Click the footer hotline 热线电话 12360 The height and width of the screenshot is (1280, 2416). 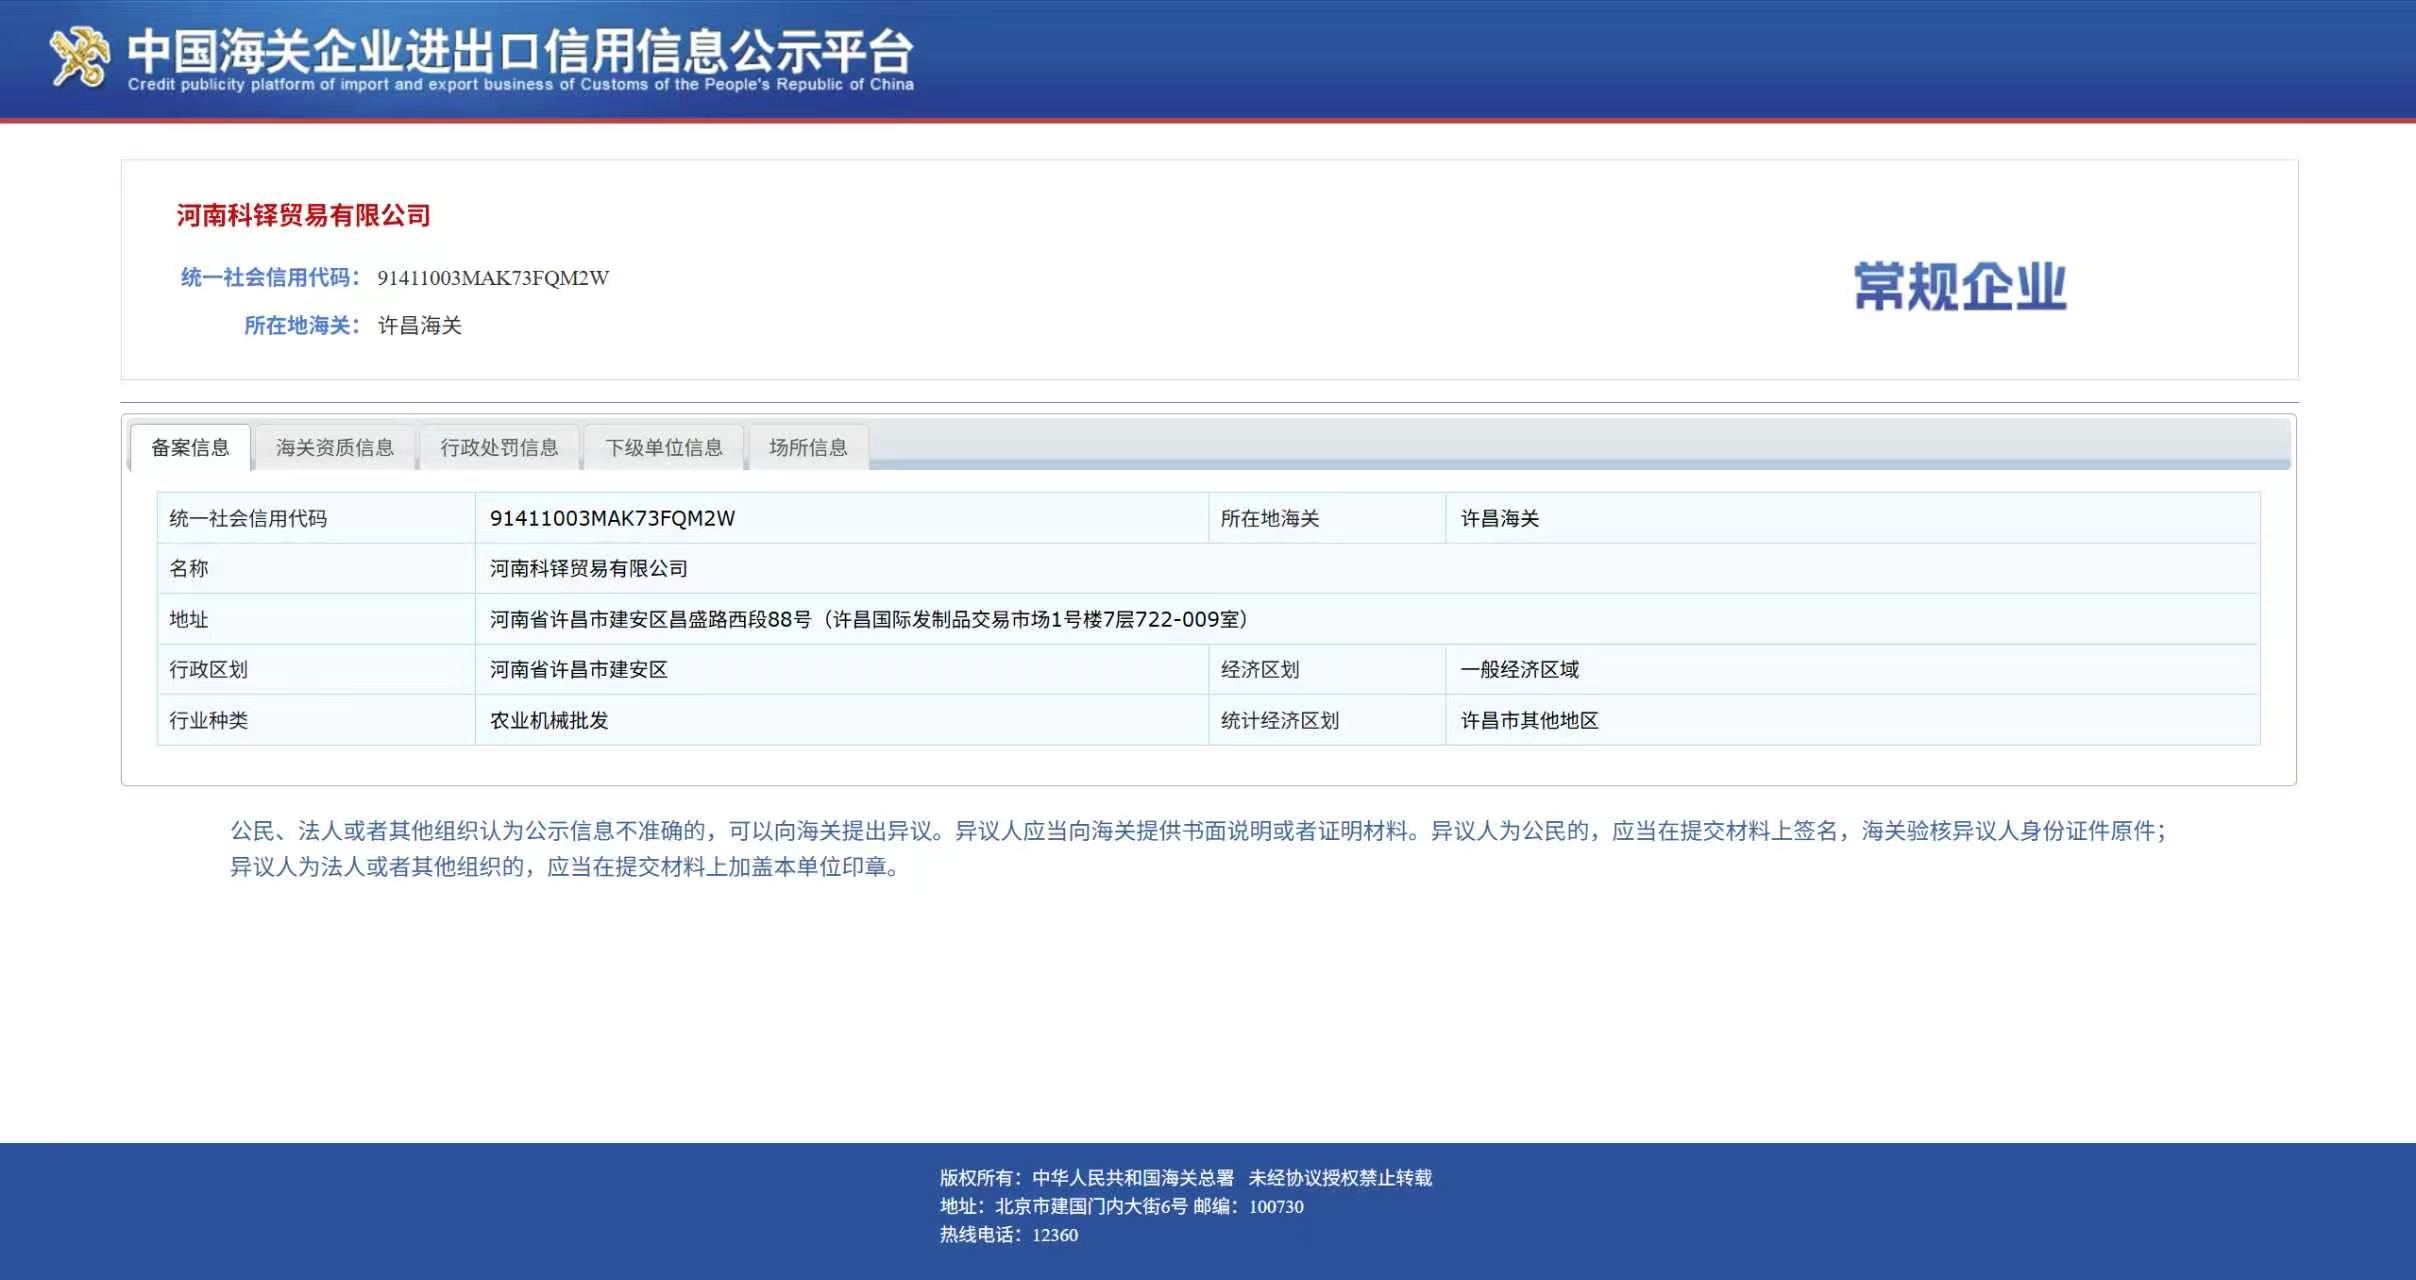point(1008,1235)
